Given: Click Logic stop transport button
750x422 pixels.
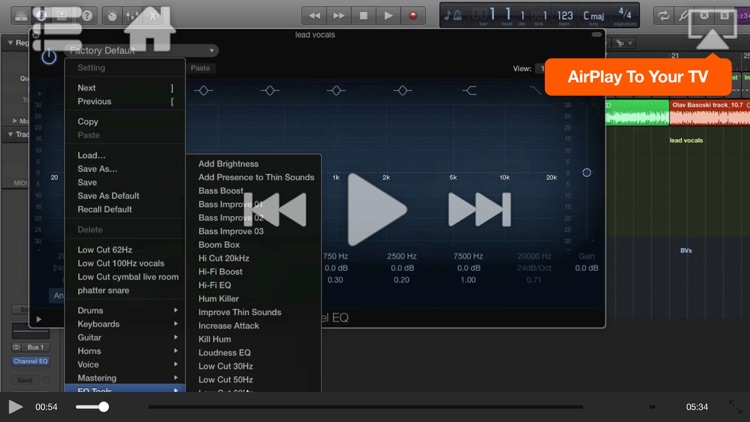Looking at the screenshot, I should click(x=364, y=16).
